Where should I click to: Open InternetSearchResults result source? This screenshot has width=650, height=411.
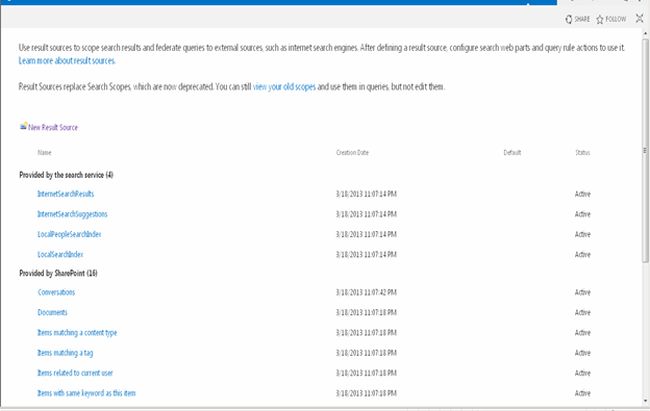pos(65,194)
